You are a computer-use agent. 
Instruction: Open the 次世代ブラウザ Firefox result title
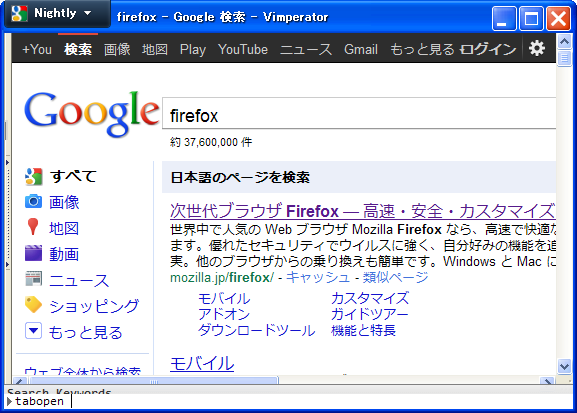tap(362, 211)
